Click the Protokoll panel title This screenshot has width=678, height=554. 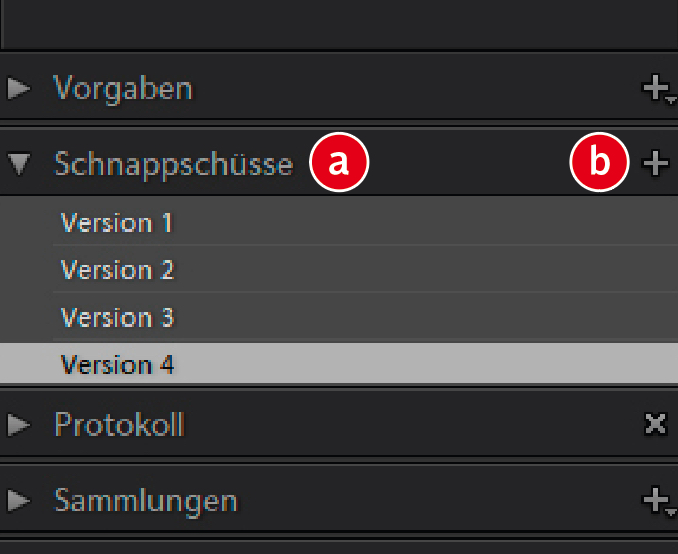(x=119, y=425)
